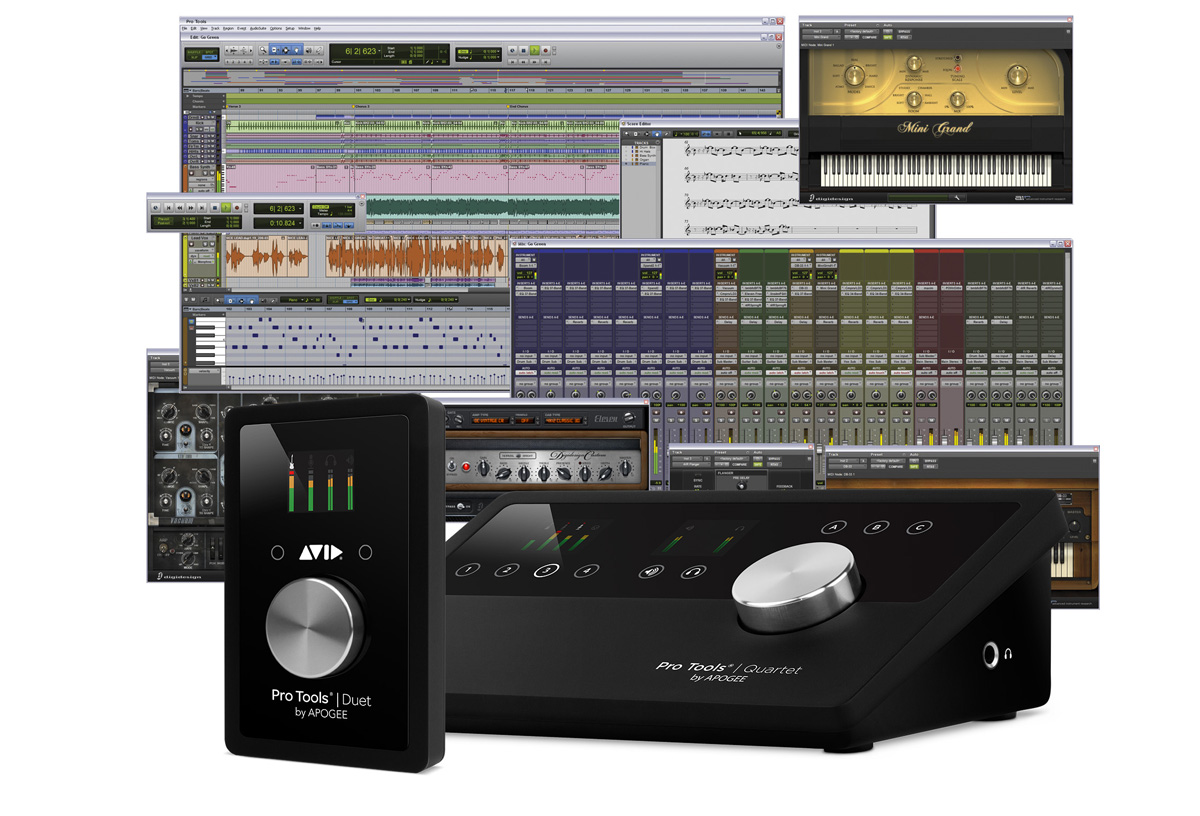Enable Grid edit mode
Screen dimensions: 1200x816
[210, 57]
